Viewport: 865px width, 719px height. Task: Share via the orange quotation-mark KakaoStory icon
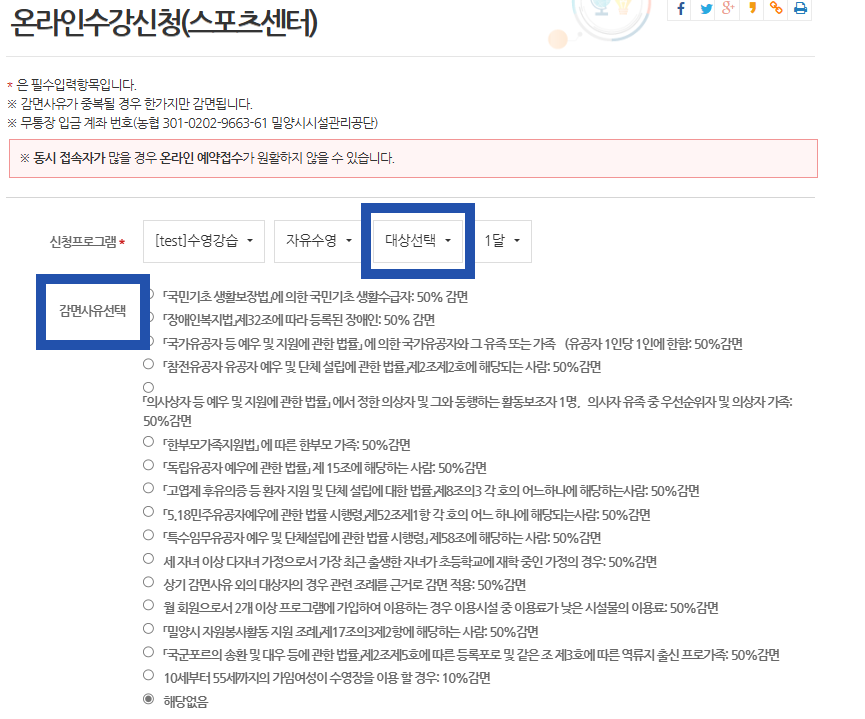(752, 9)
